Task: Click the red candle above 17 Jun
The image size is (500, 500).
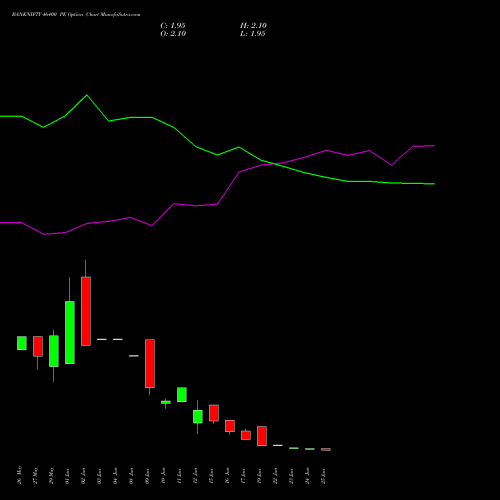Action: pyautogui.click(x=246, y=435)
